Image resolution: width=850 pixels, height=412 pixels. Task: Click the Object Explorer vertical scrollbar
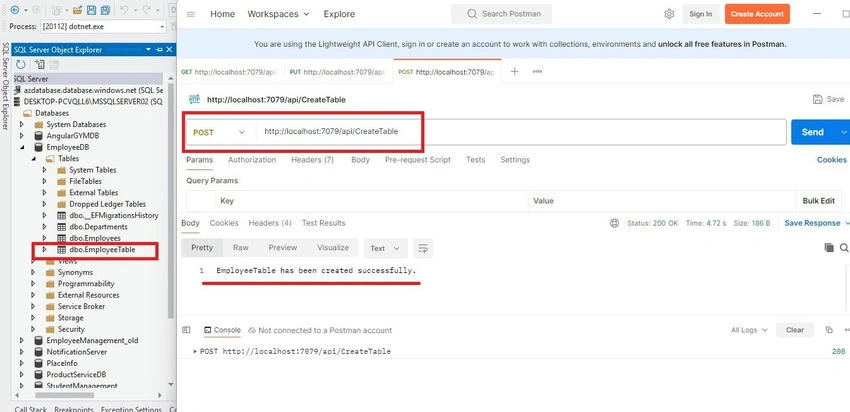pos(171,201)
